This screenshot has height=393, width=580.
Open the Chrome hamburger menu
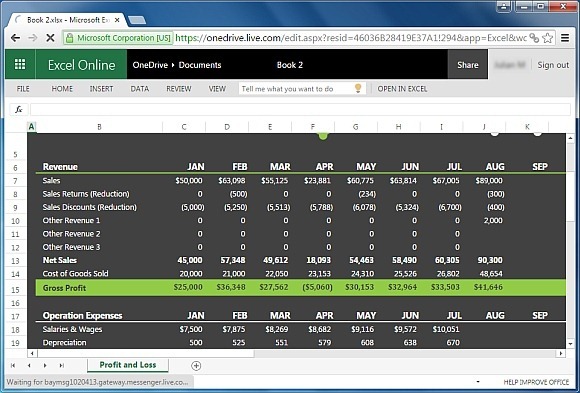565,38
